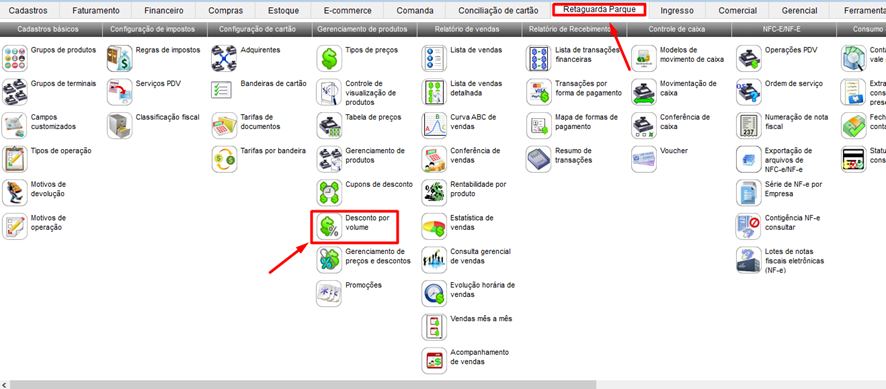The height and width of the screenshot is (389, 886).
Task: Open Estatística de vendas icon
Action: (434, 226)
